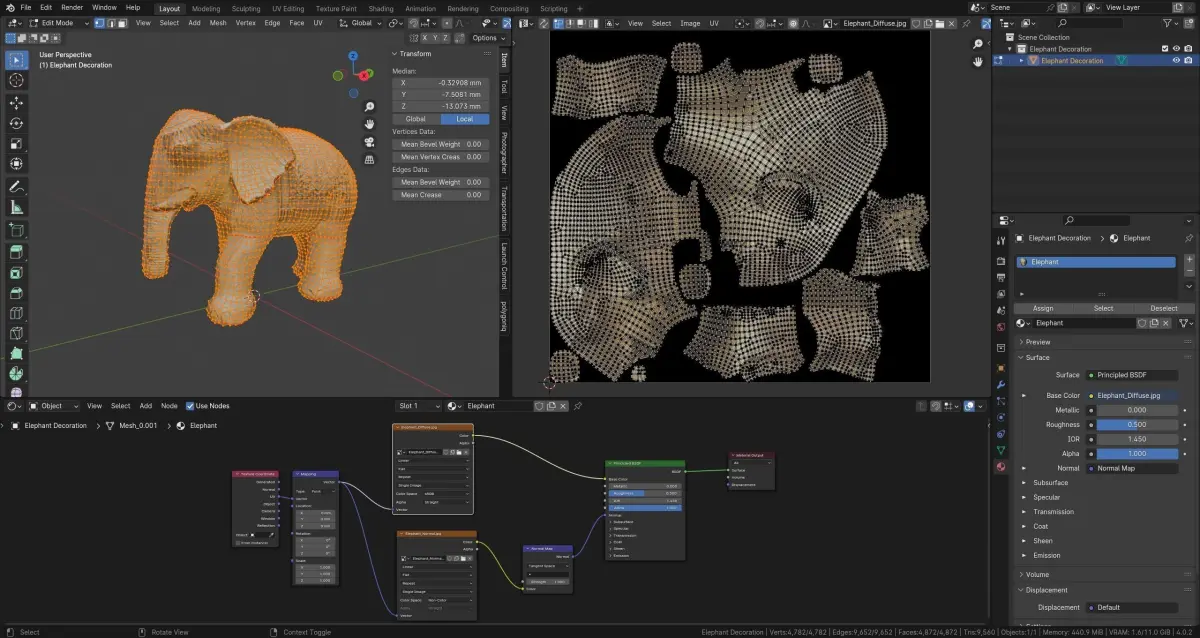Expand the Subsurface section
This screenshot has height=638, width=1200.
point(1050,482)
